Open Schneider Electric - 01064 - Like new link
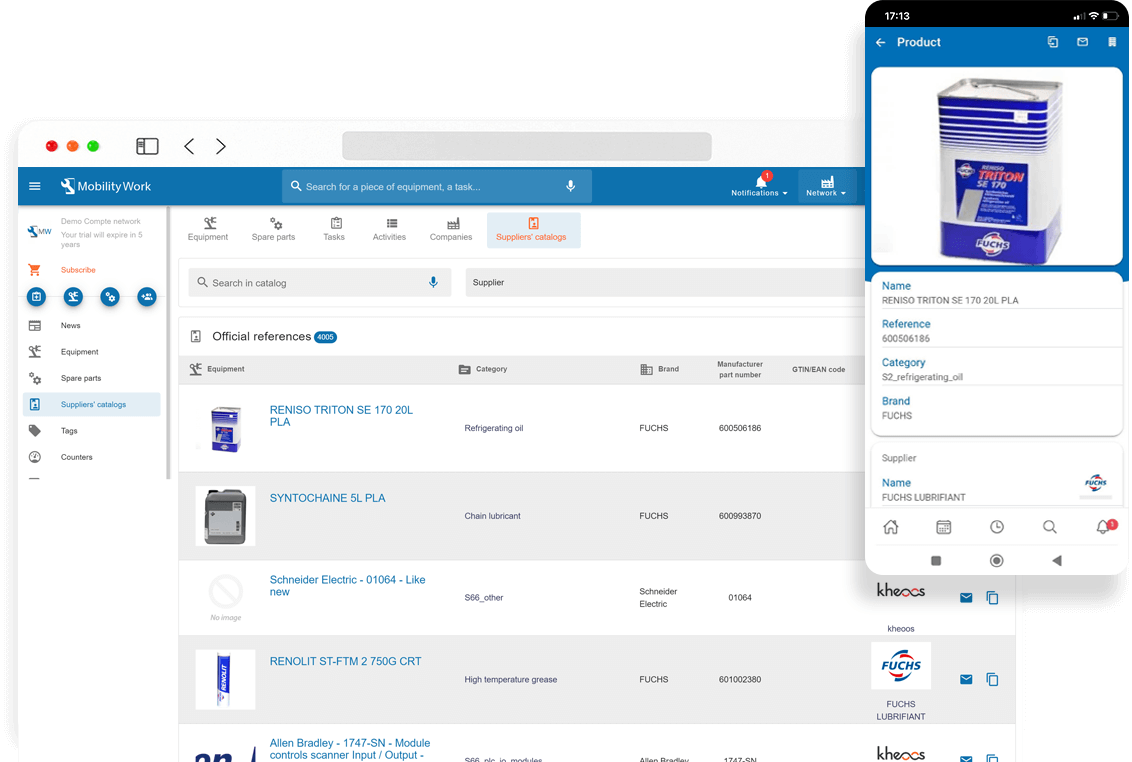Screen dimensions: 1132x762 [347, 586]
